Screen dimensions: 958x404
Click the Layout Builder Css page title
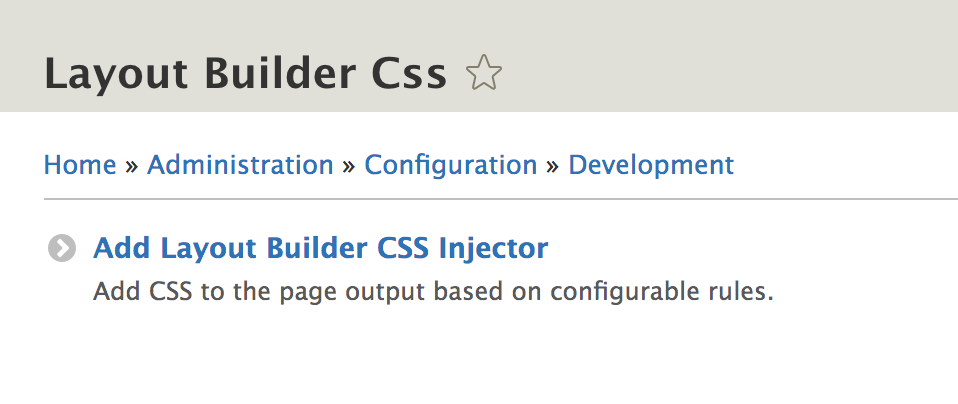[x=246, y=73]
